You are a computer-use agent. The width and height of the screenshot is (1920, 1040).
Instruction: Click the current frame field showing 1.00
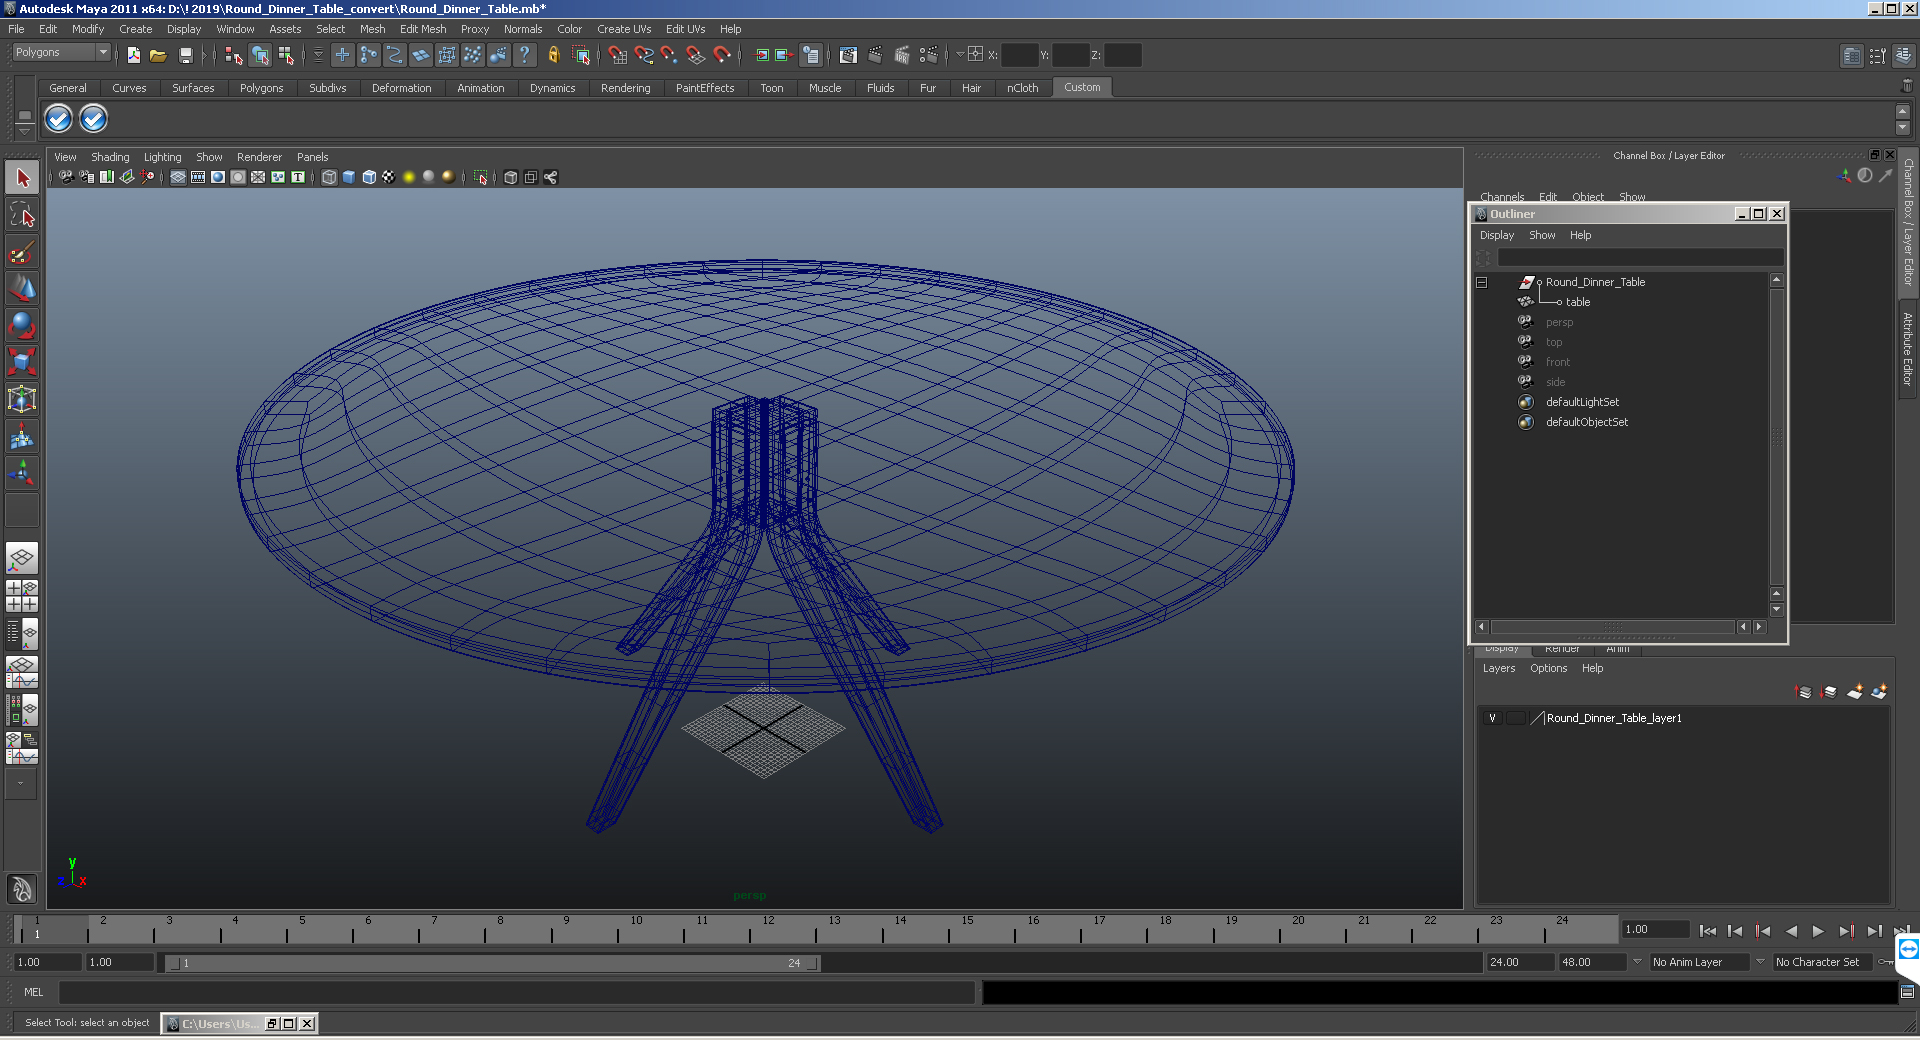[1655, 929]
